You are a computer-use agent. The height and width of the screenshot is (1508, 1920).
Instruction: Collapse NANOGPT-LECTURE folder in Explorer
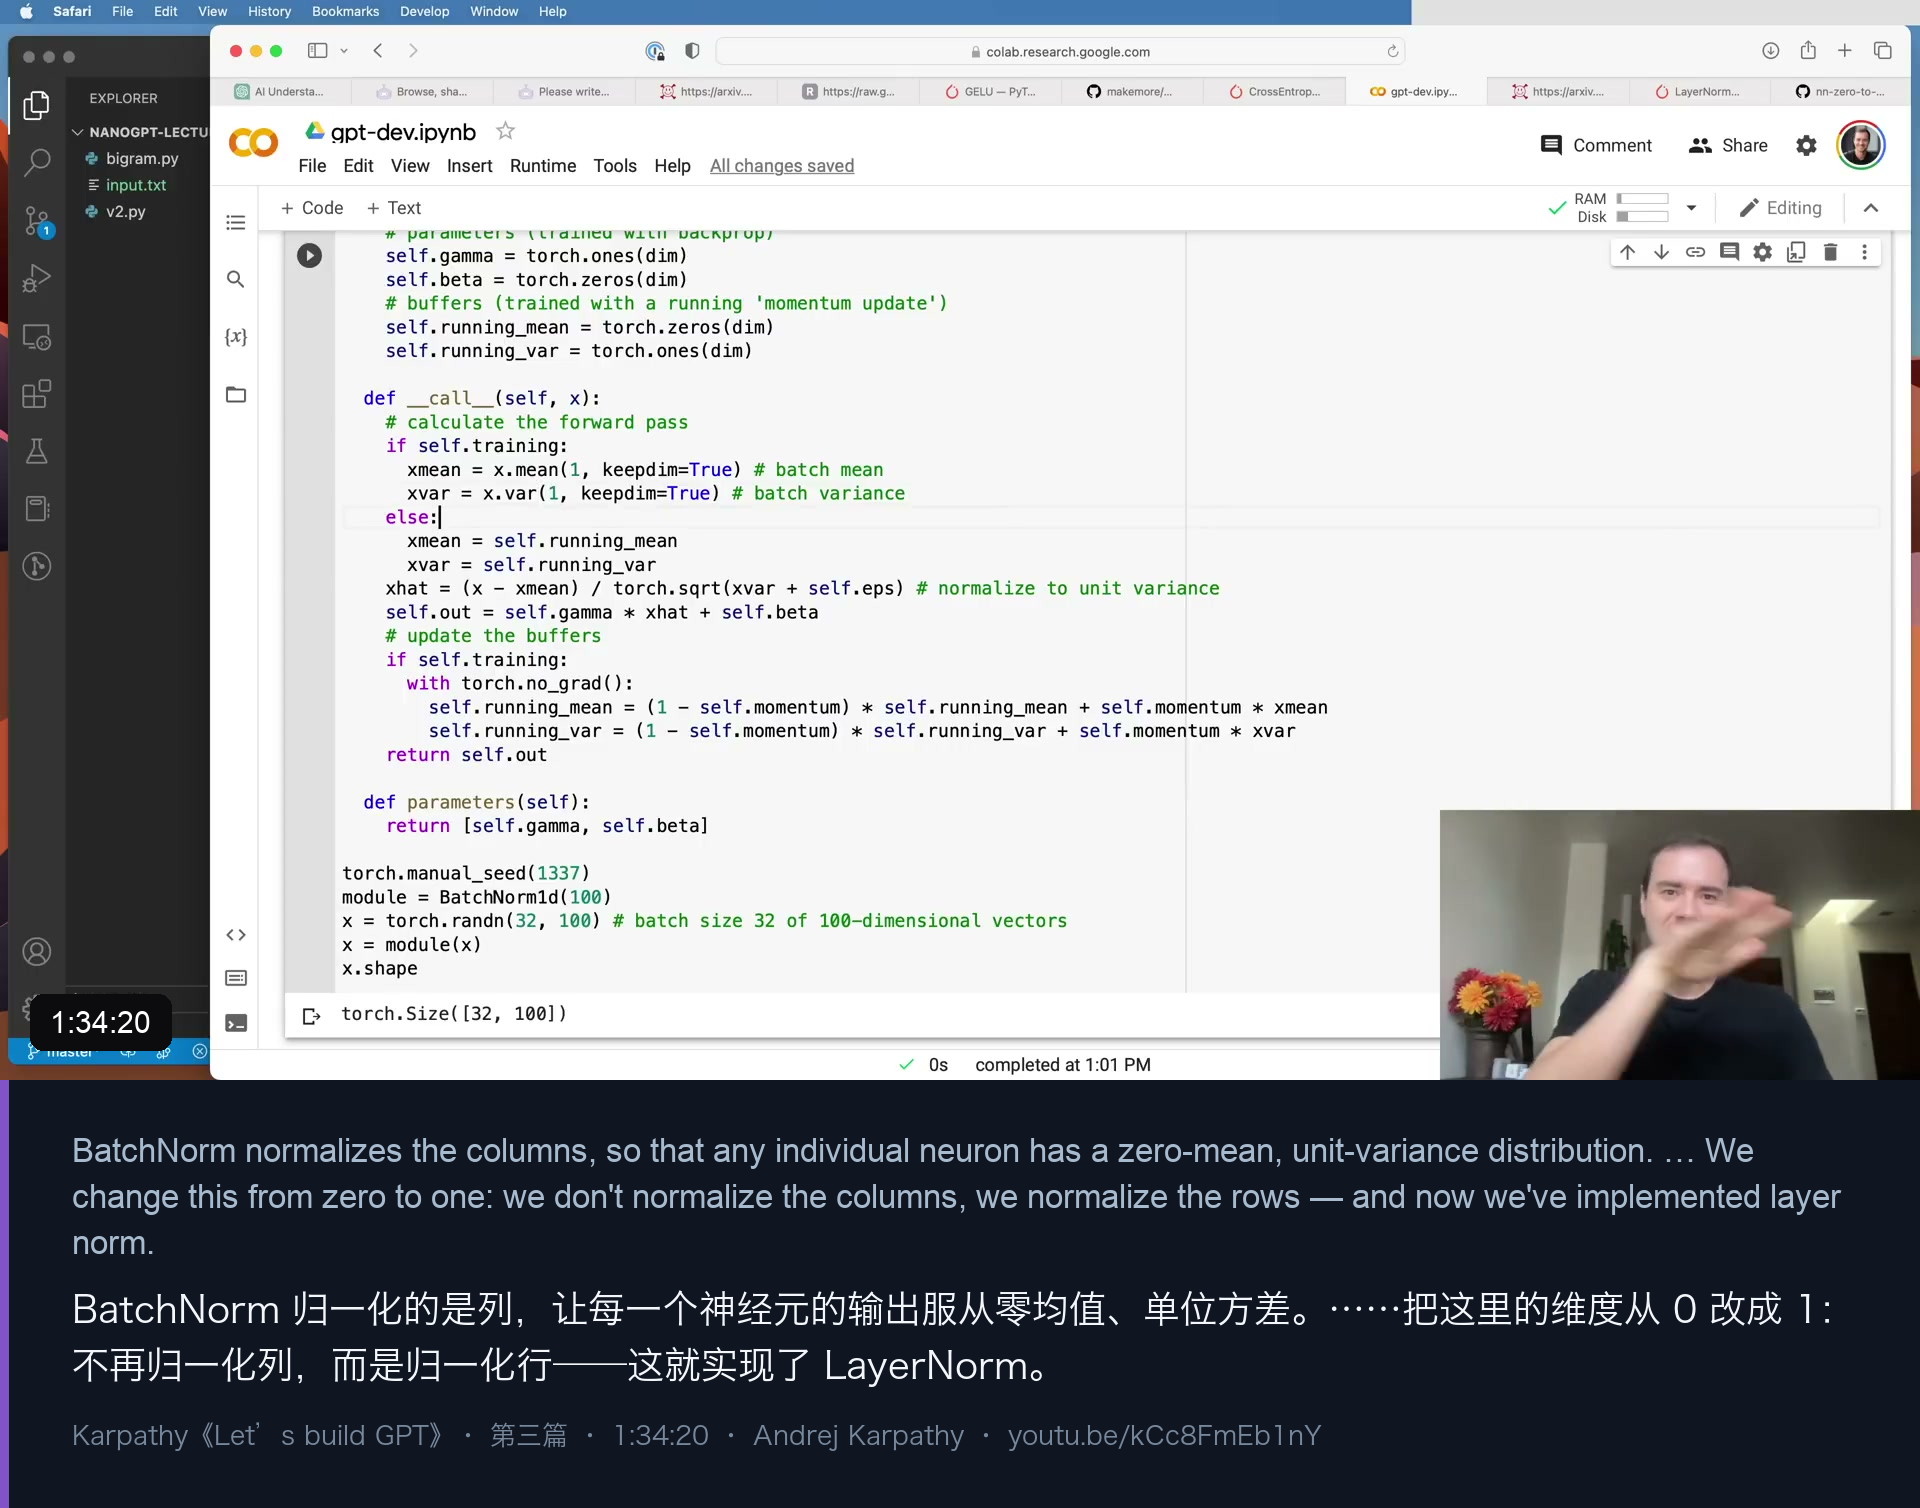tap(78, 132)
